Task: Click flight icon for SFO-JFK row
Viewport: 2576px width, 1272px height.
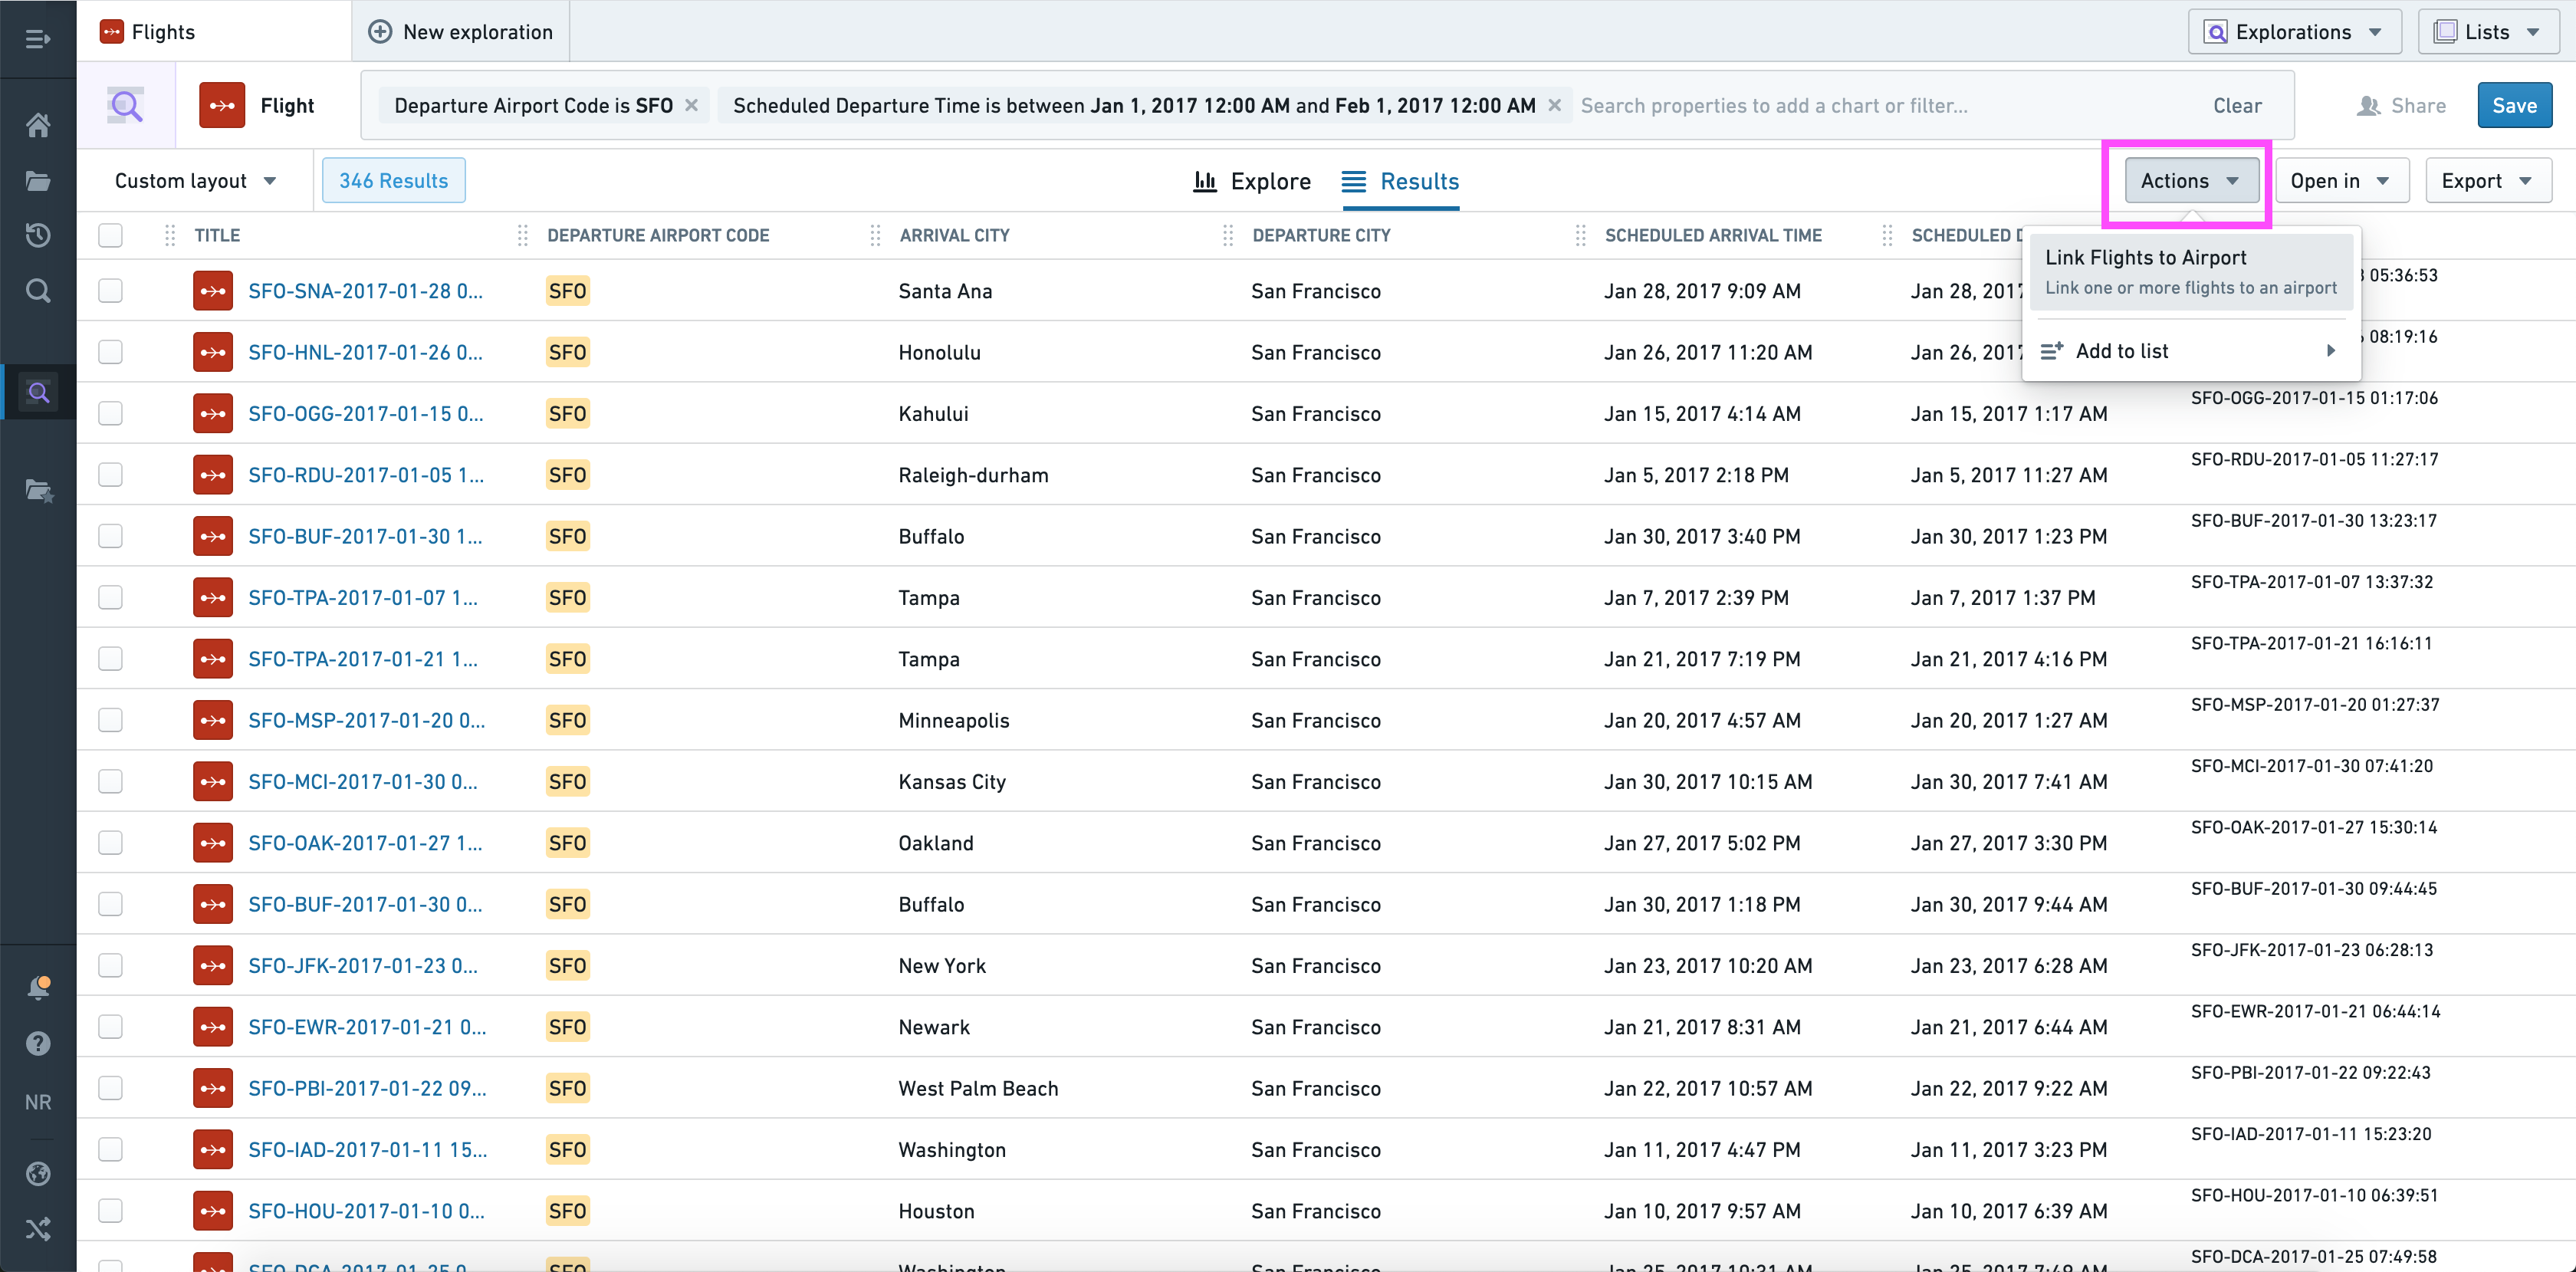Action: pyautogui.click(x=213, y=965)
